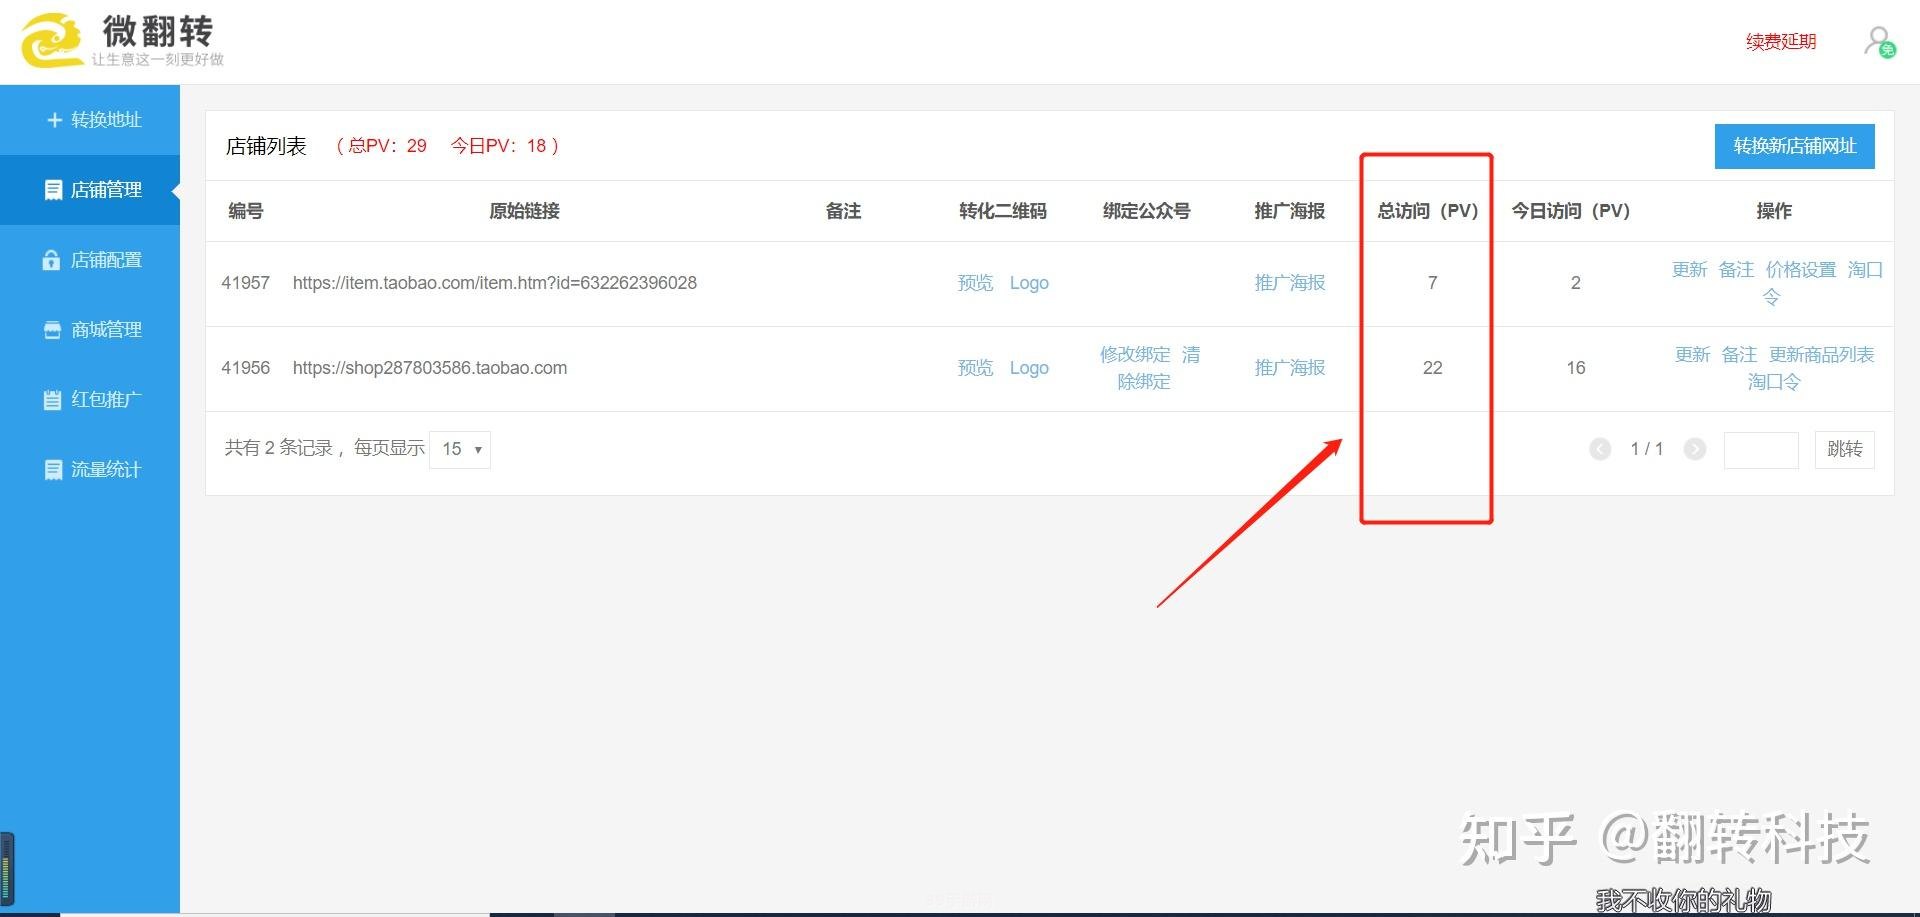1920x917 pixels.
Task: Click 备注 action for row 41956
Action: [x=1739, y=355]
